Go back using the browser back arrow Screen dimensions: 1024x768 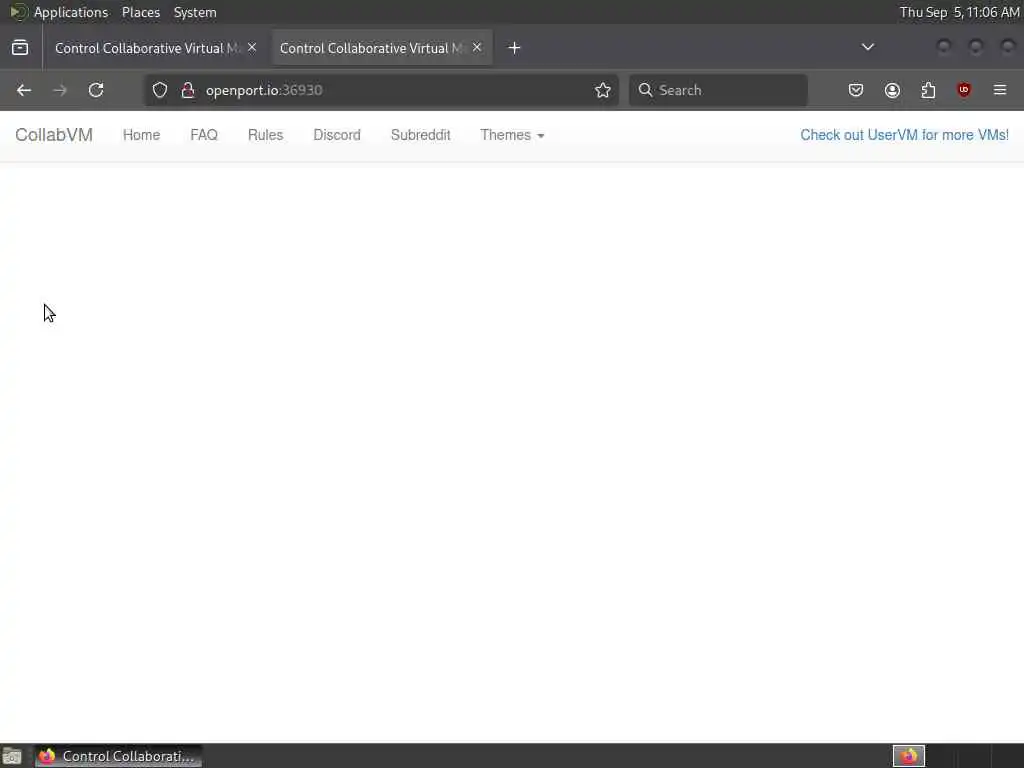click(24, 90)
